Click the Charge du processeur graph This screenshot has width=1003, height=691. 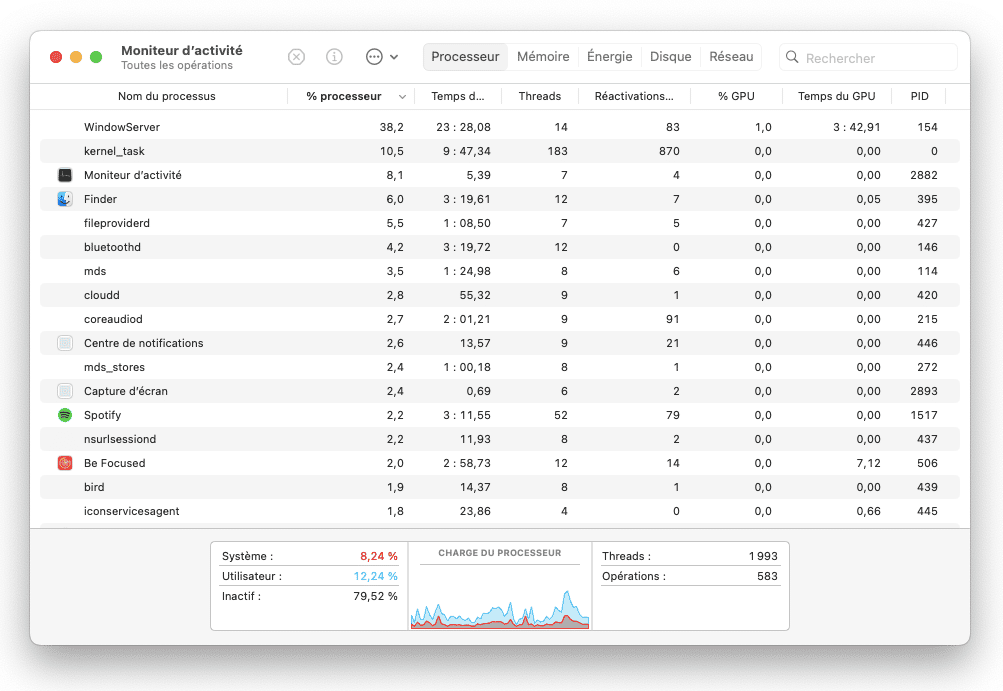(x=499, y=597)
